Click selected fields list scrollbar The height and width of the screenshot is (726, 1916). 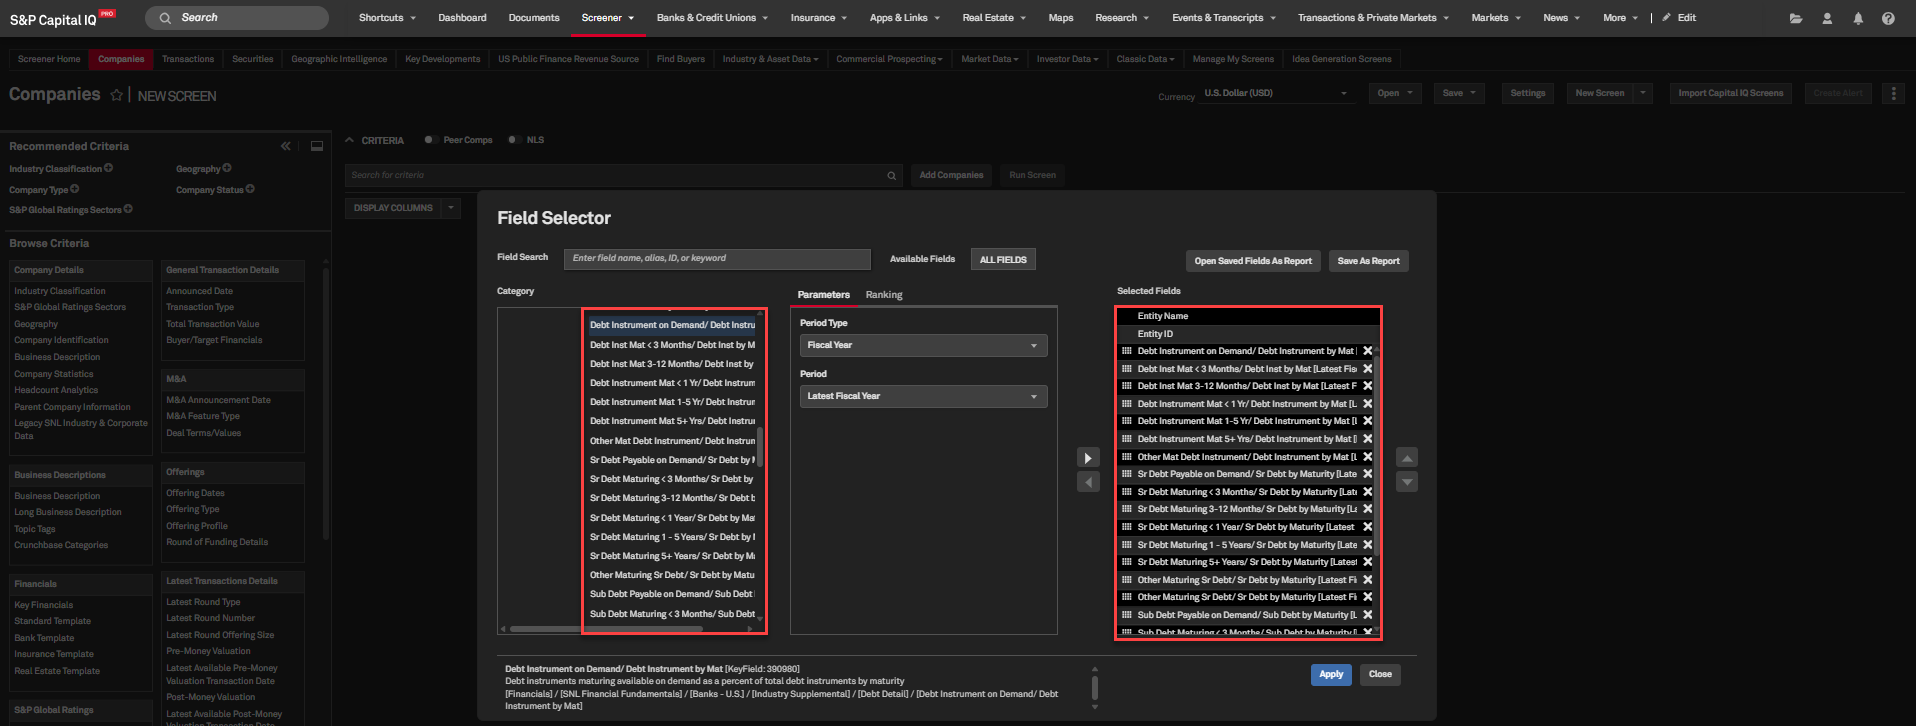(x=1377, y=455)
